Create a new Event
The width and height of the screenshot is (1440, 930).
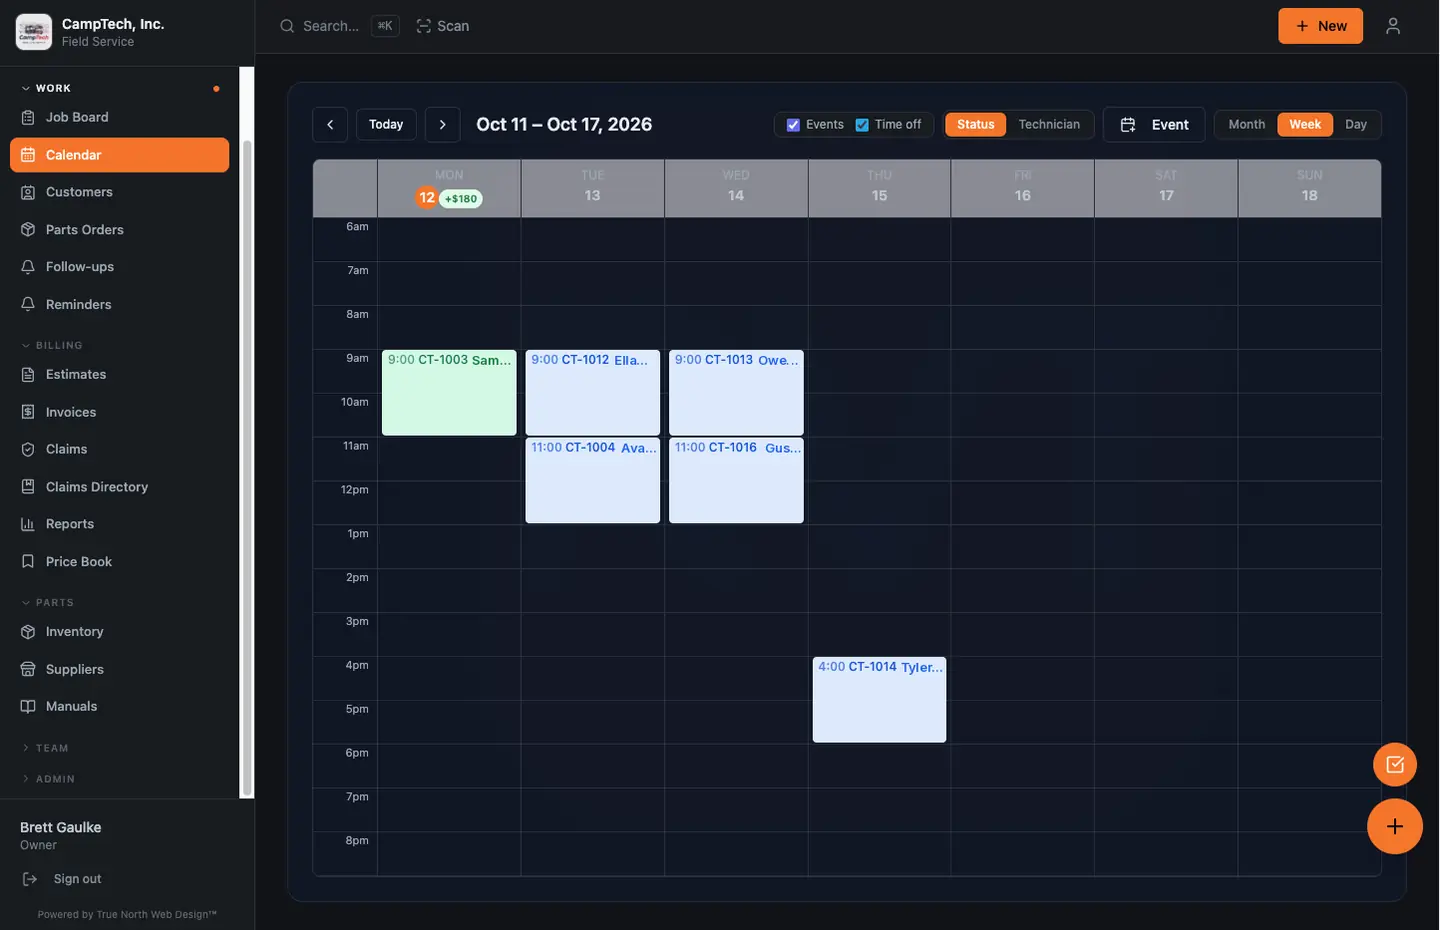click(1154, 125)
